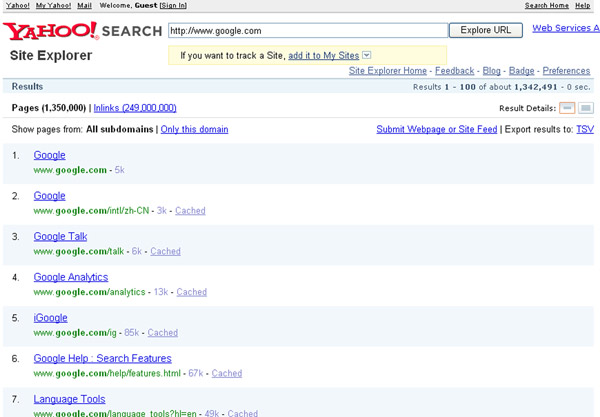The image size is (600, 417).
Task: View Cached copy of iGoogle
Action: point(163,333)
